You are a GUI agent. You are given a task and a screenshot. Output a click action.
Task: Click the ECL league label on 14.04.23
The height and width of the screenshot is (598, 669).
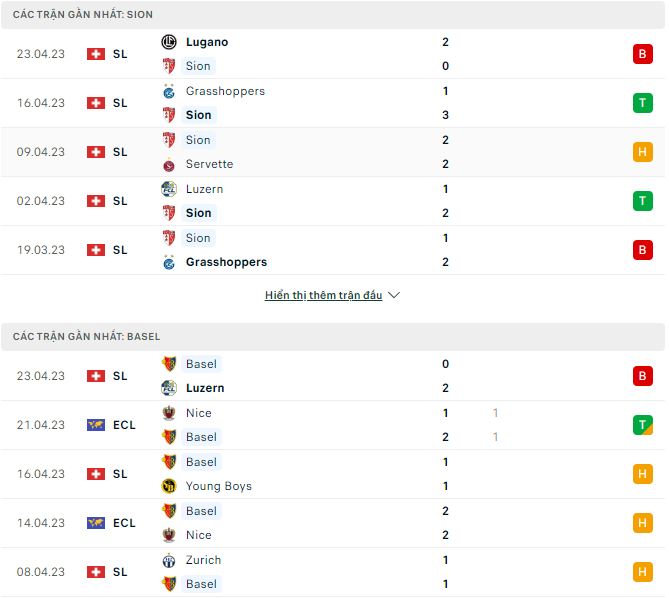124,523
